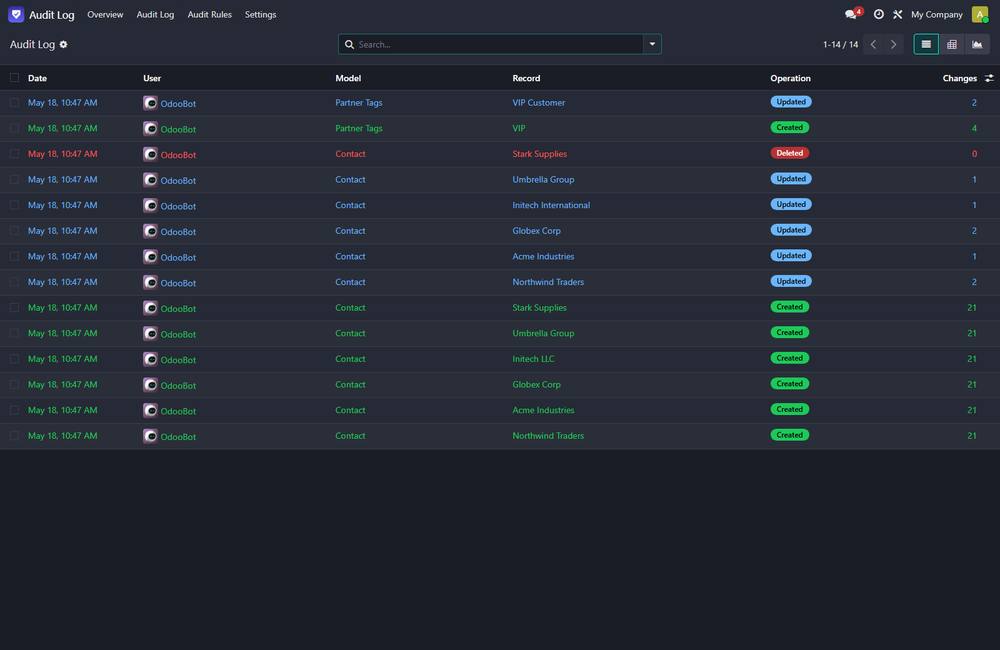Click OdooBot avatar in Initech International row
Viewport: 1000px width, 650px height.
150,205
